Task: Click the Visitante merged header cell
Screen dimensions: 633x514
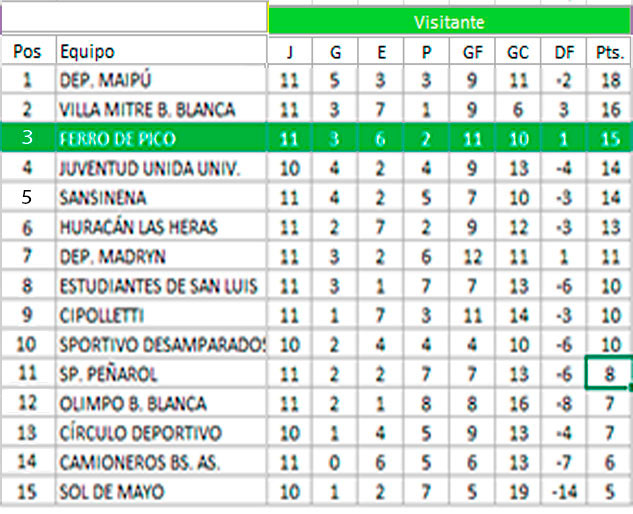Action: tap(450, 20)
